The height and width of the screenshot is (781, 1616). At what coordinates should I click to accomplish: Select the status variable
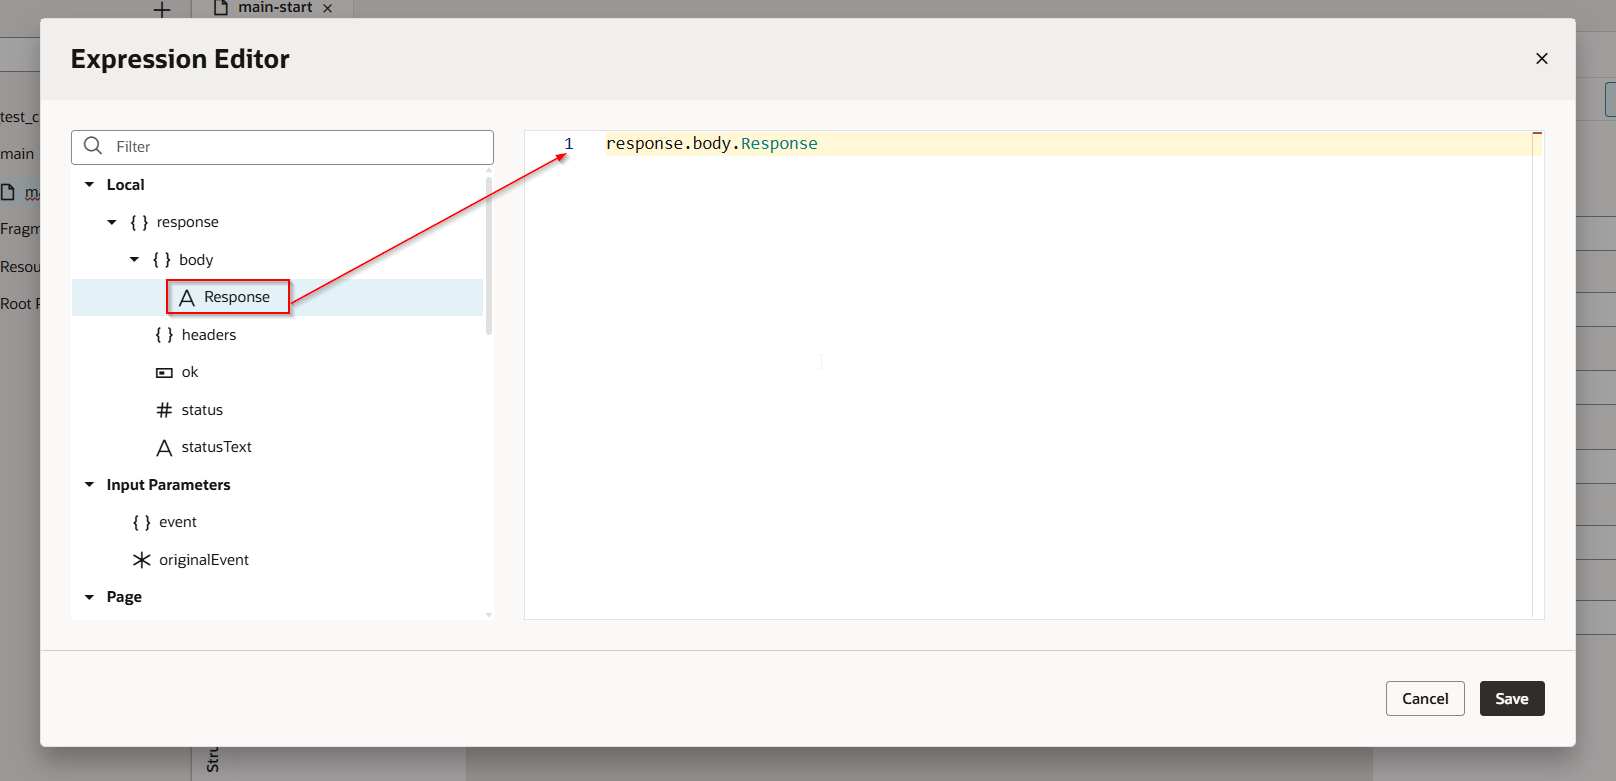[277, 410]
